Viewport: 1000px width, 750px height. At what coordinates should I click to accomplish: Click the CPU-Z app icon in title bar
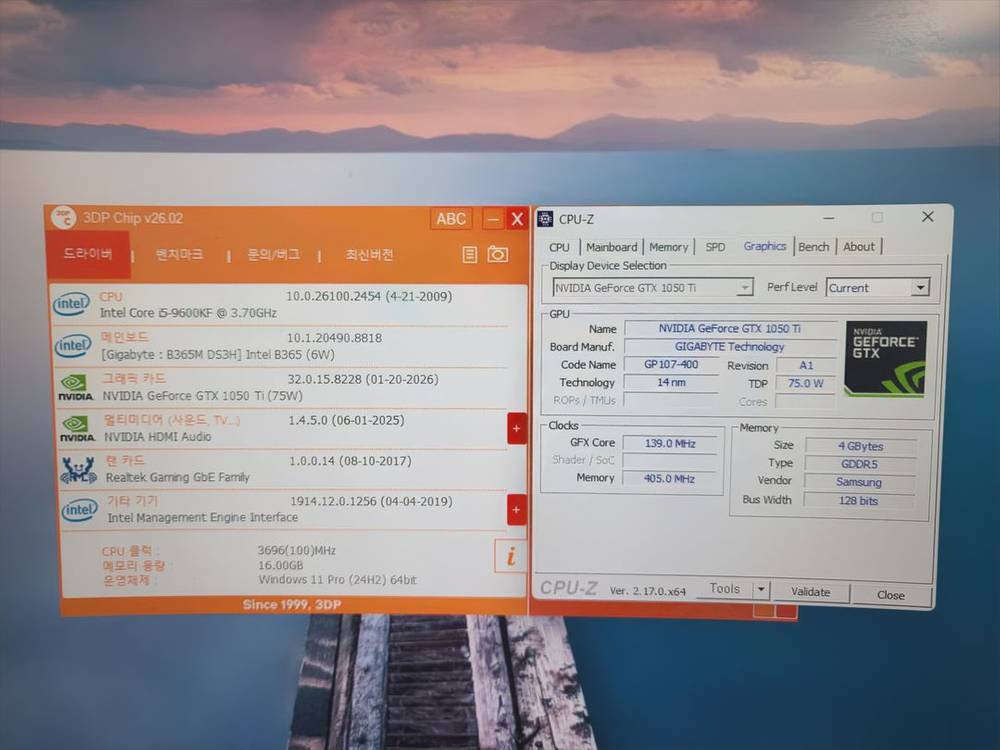(545, 219)
